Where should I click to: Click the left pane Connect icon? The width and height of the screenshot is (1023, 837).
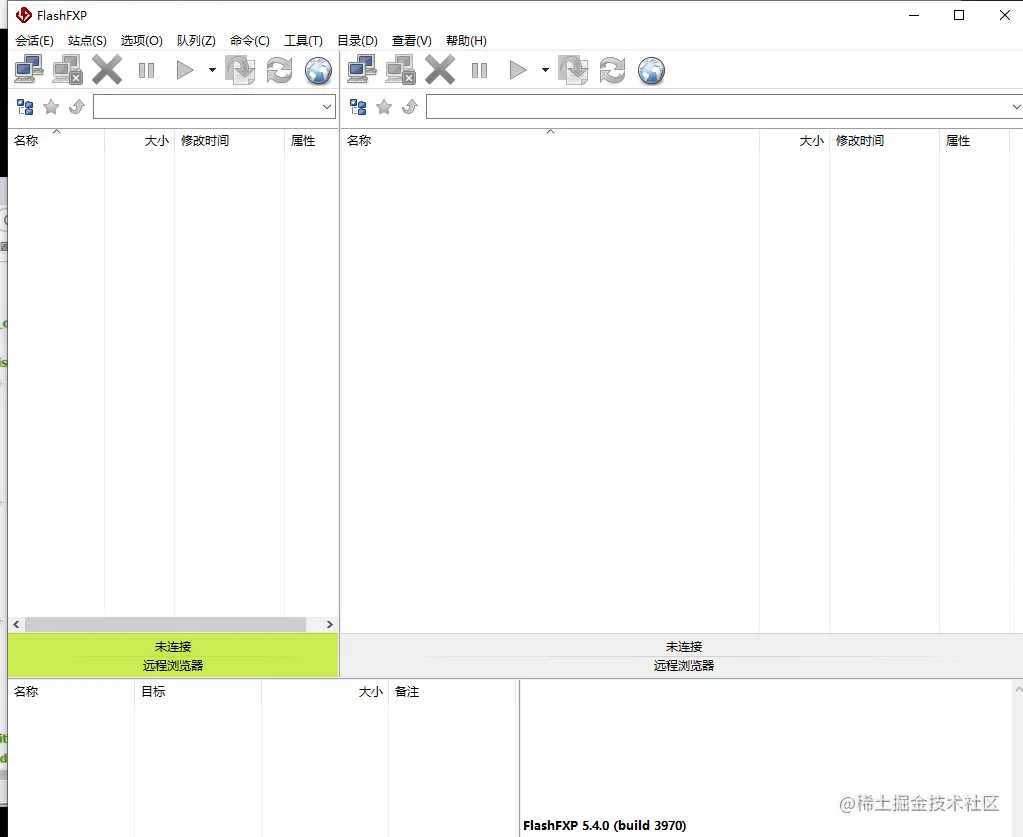(29, 70)
